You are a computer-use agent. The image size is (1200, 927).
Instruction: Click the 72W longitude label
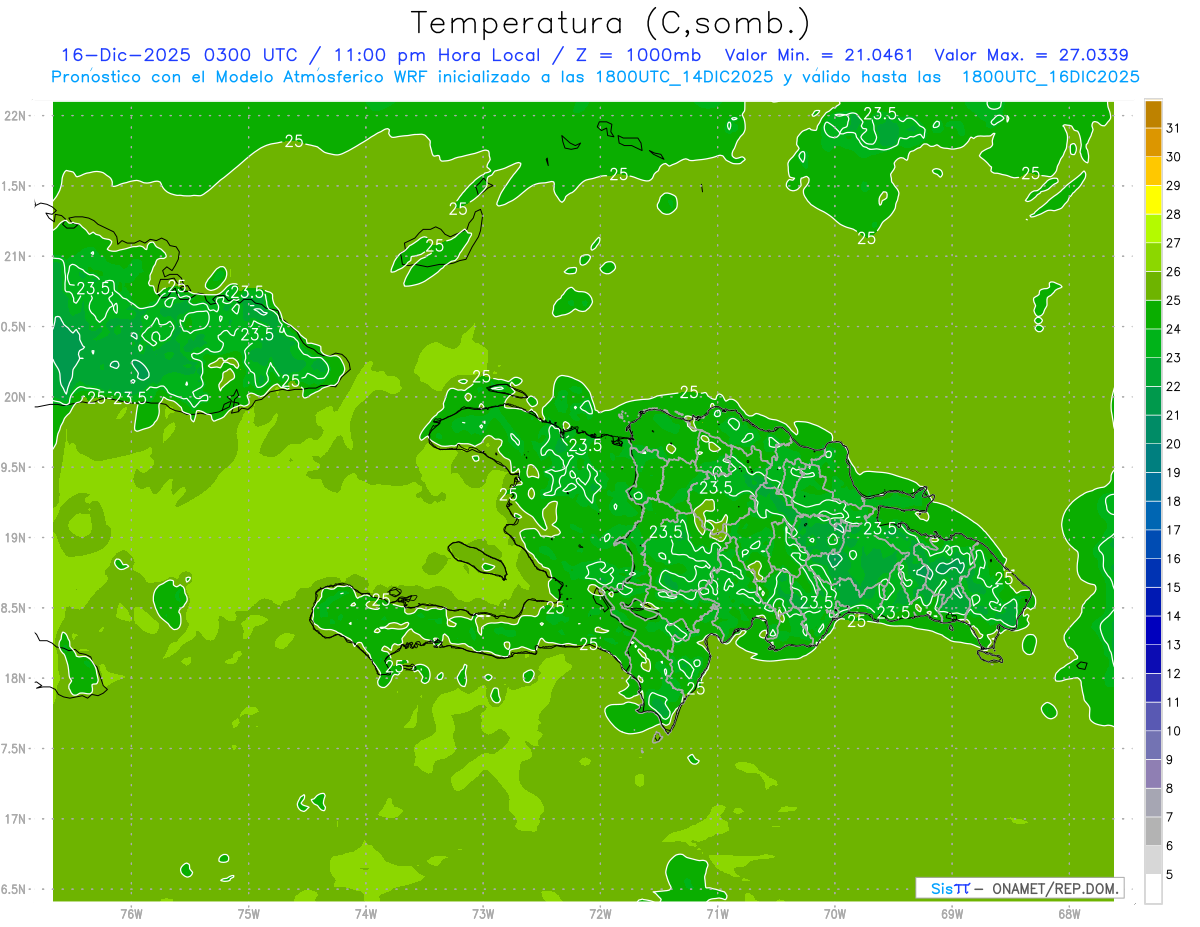pos(600,914)
